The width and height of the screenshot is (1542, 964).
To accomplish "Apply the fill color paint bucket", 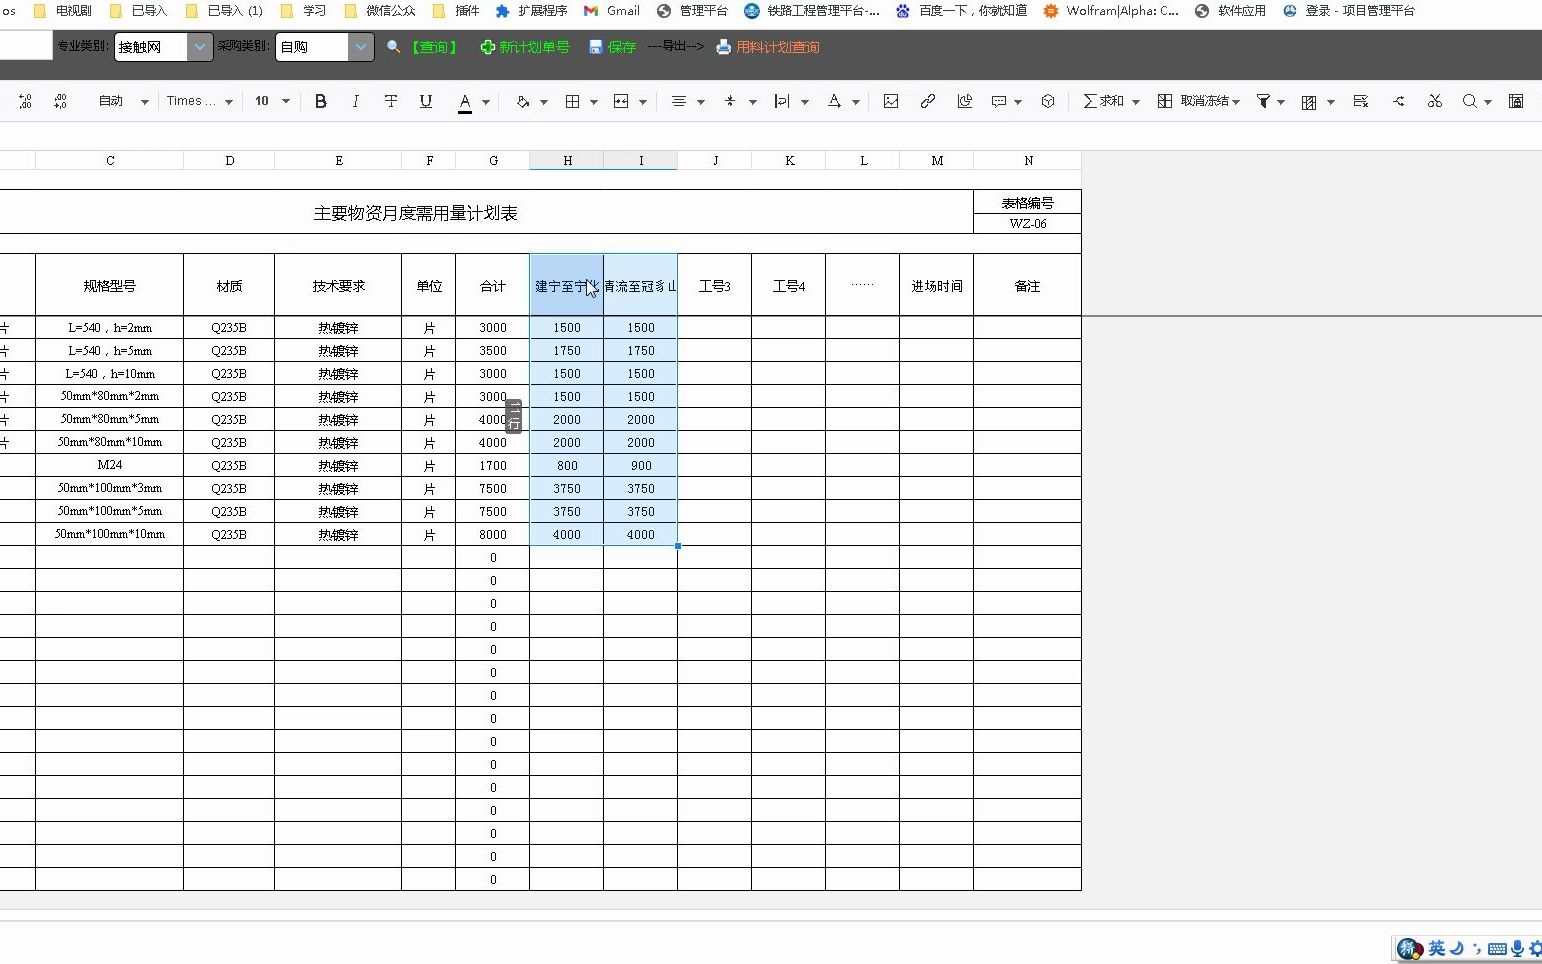I will coord(522,101).
